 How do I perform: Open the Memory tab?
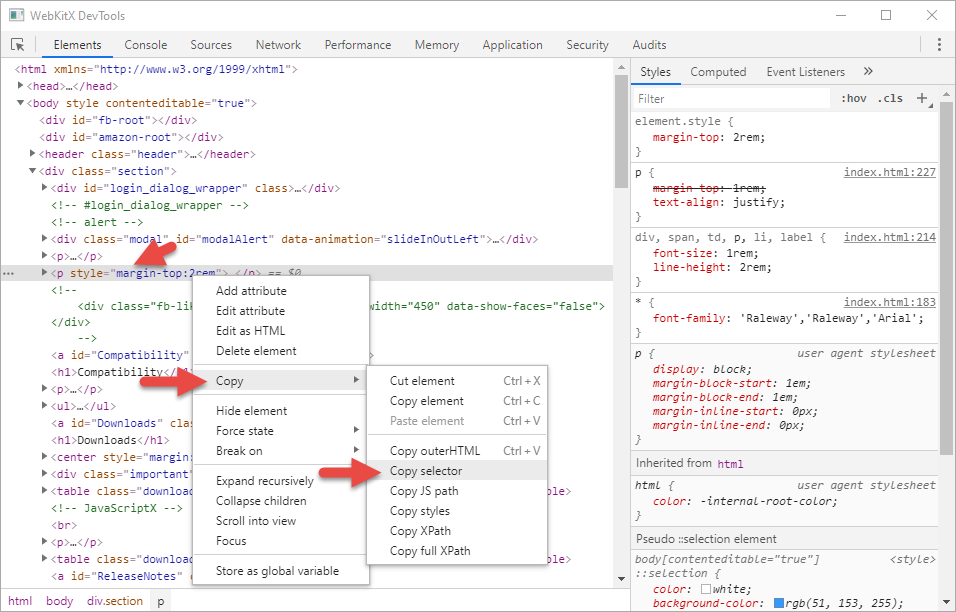pyautogui.click(x=437, y=44)
